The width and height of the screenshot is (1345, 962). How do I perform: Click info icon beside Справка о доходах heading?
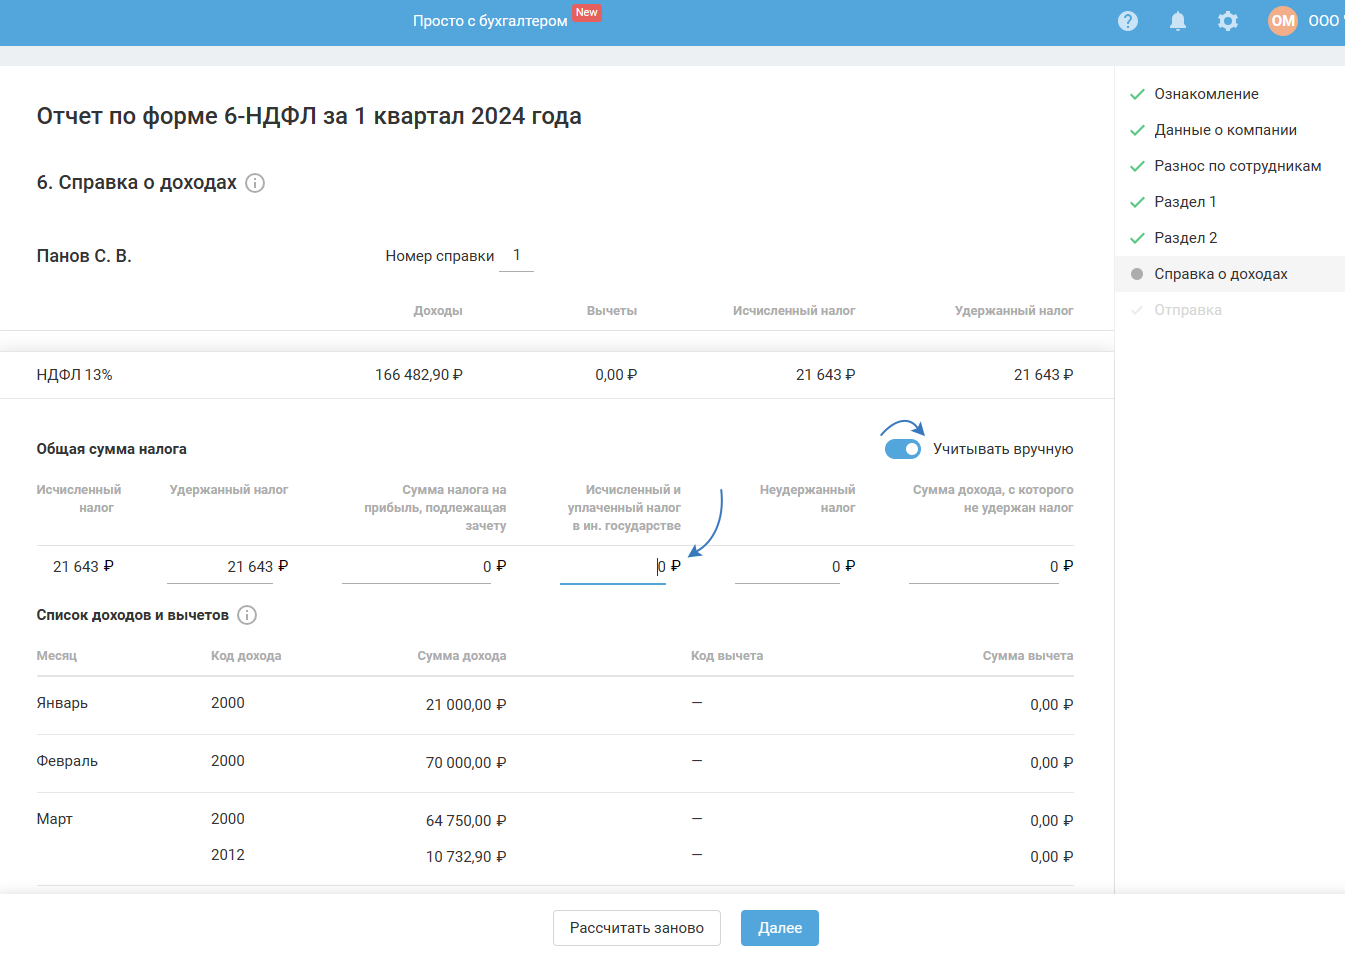pyautogui.click(x=255, y=183)
